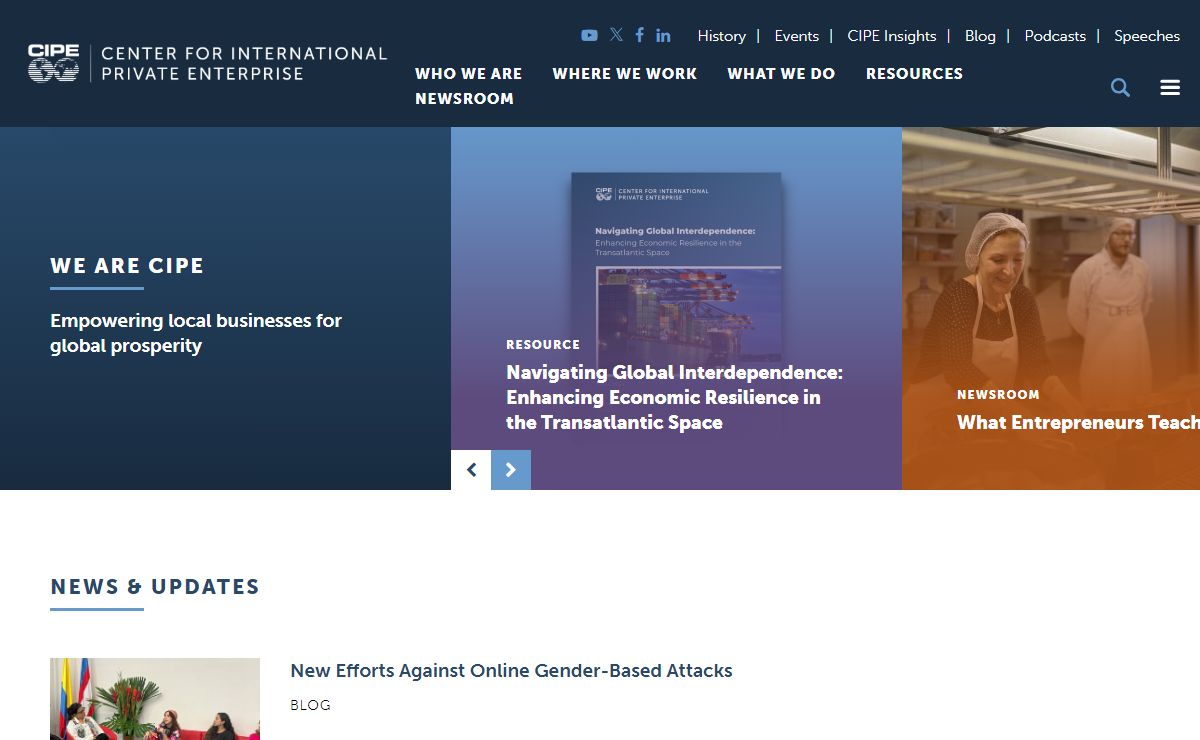Open What Entrepreneurs Teach newsroom story
Screen dimensions: 1200x740
(1078, 422)
